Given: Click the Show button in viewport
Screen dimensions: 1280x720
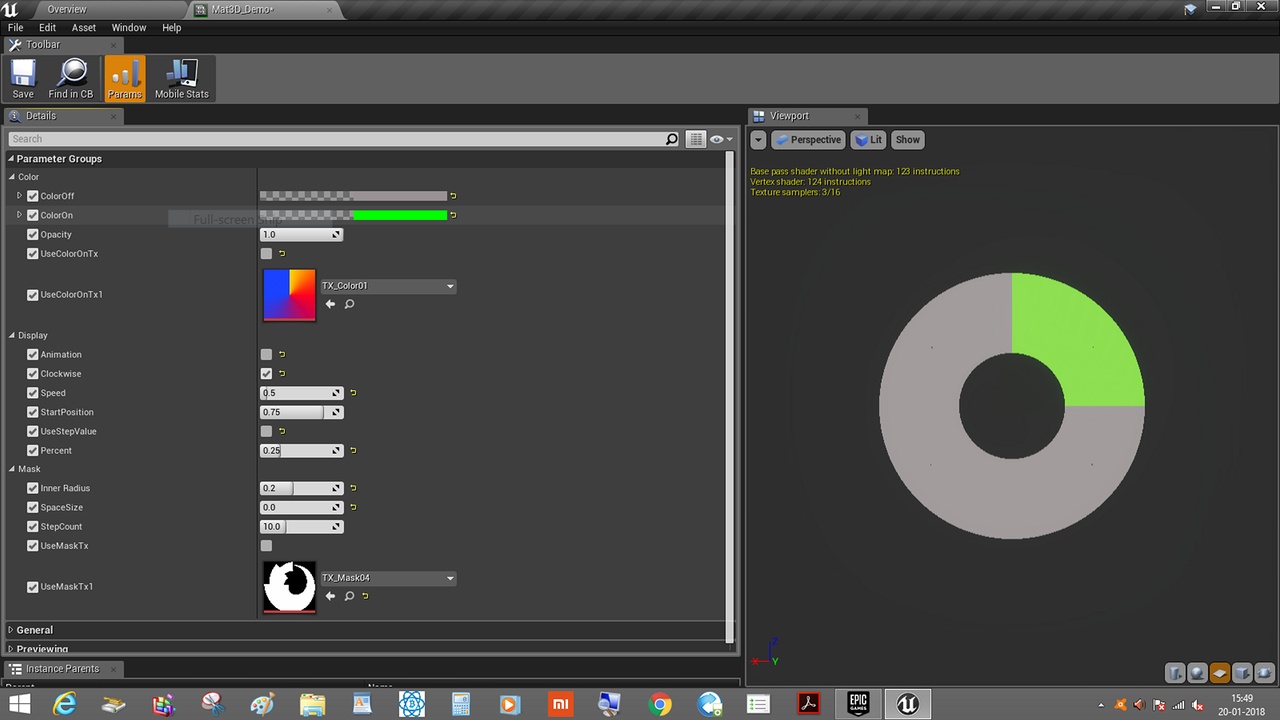Looking at the screenshot, I should pyautogui.click(x=908, y=140).
